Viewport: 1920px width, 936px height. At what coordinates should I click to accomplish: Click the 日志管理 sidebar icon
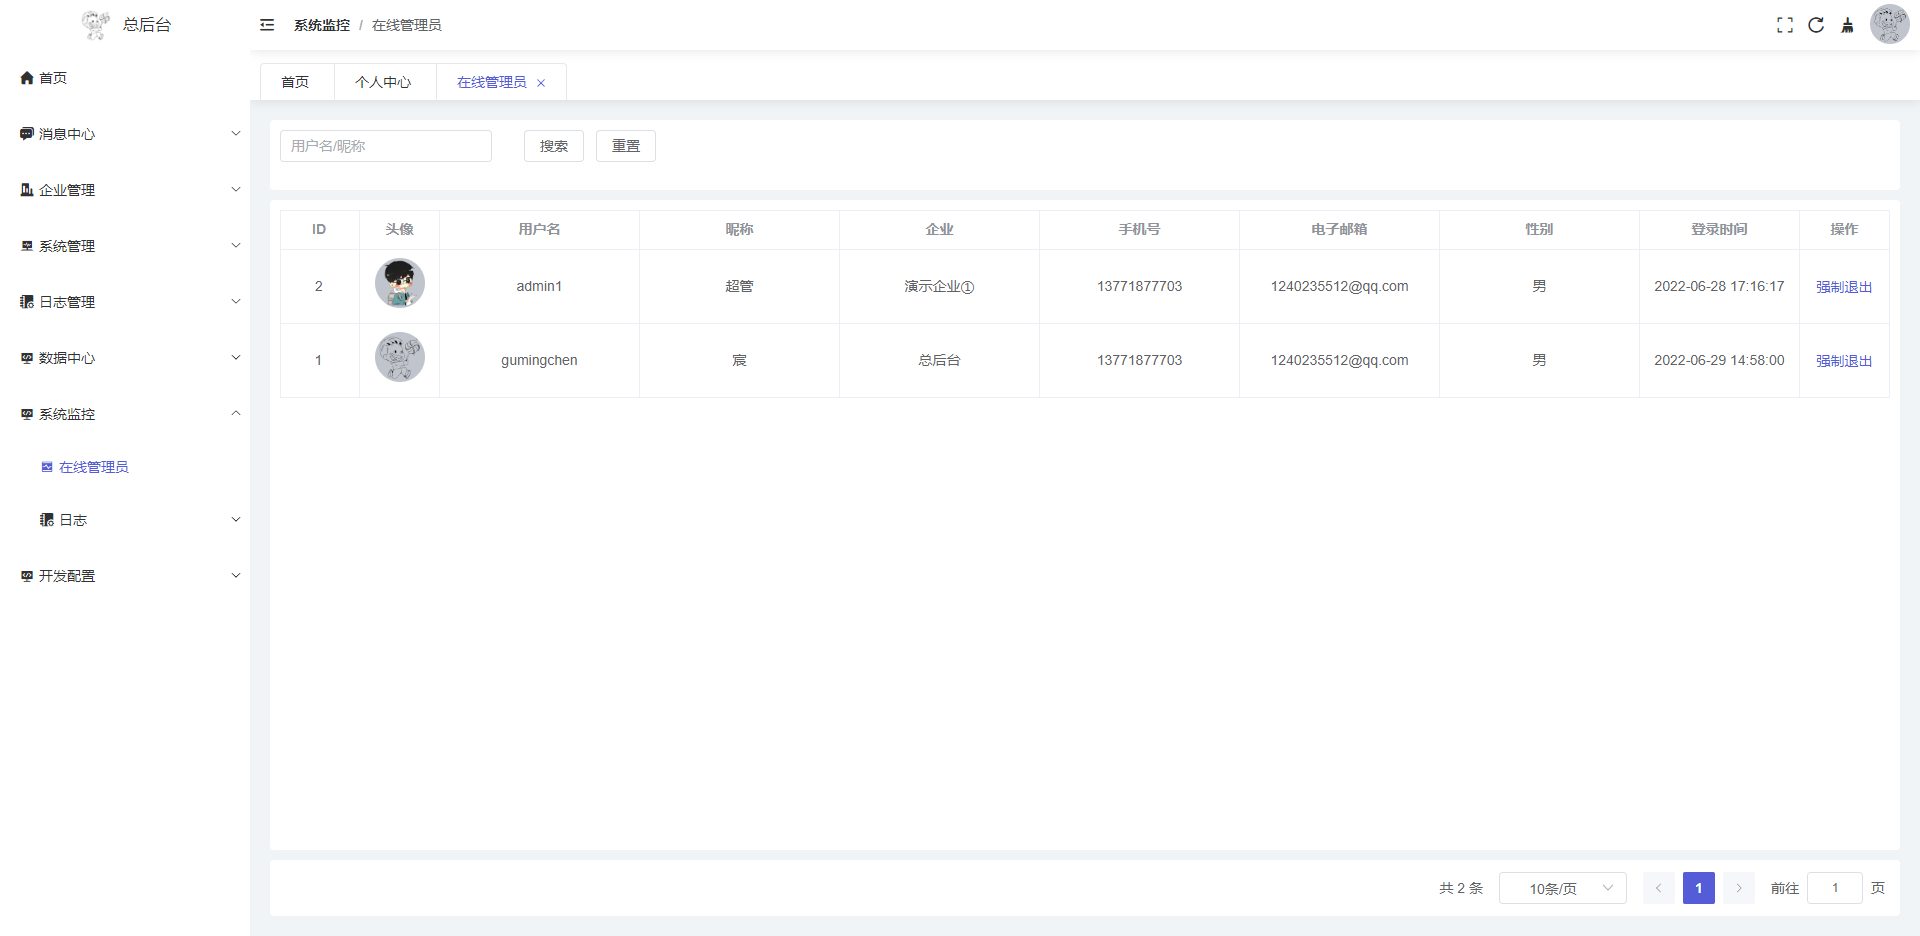pyautogui.click(x=27, y=302)
